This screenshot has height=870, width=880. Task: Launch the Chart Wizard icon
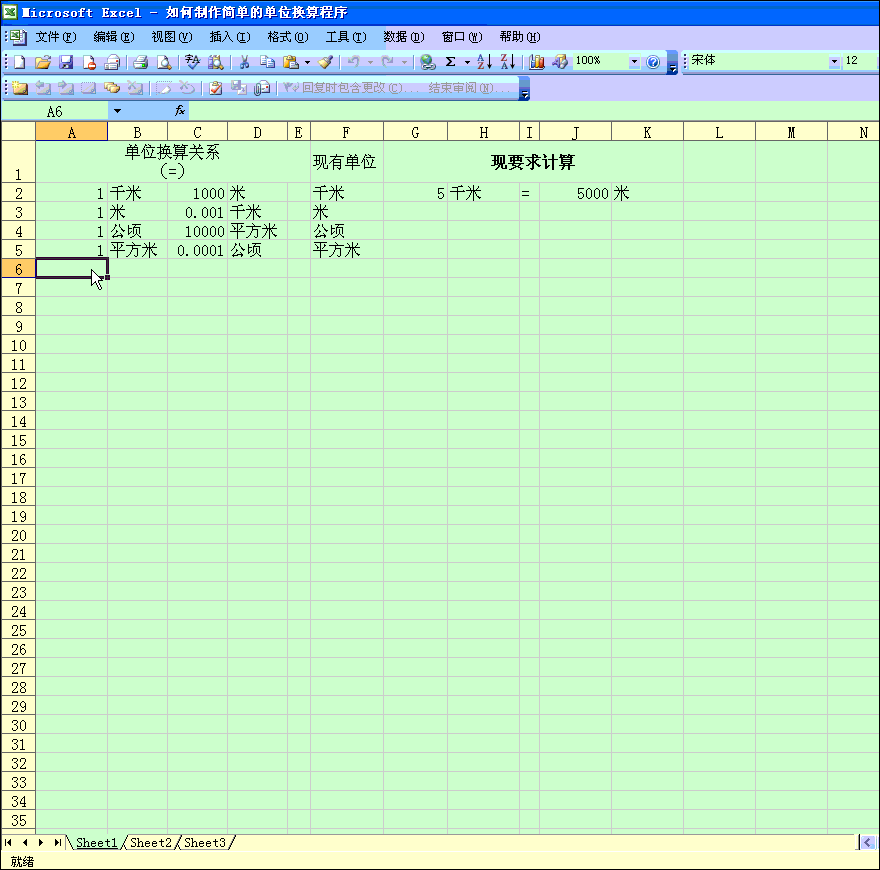pos(537,62)
